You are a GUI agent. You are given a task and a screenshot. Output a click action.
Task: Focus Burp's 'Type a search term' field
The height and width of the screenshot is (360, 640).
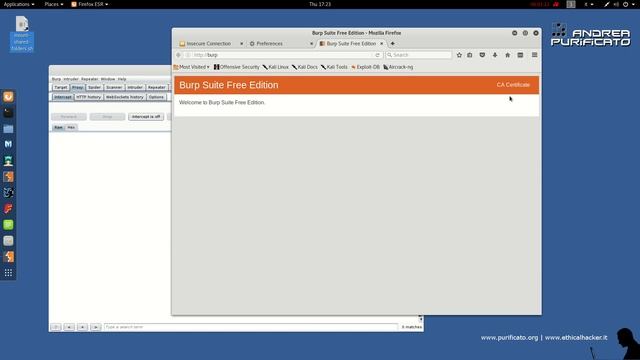click(251, 327)
